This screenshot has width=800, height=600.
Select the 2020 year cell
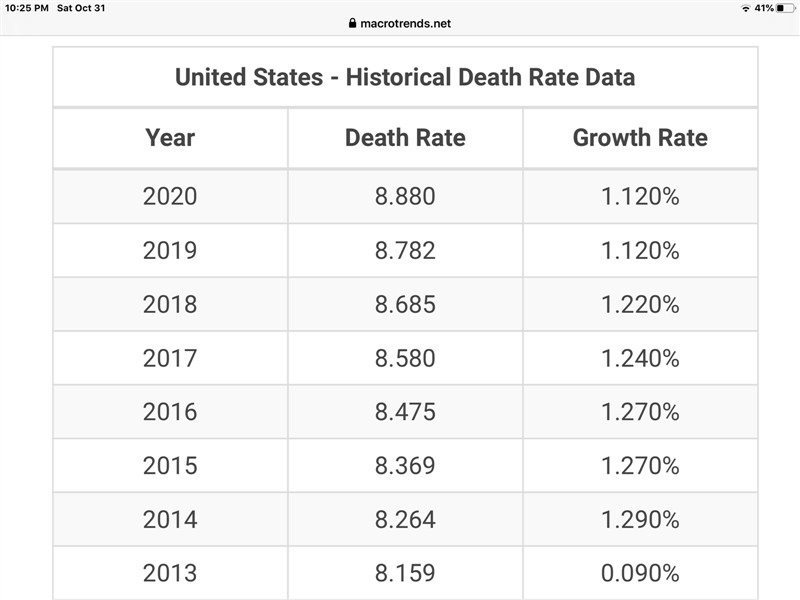pyautogui.click(x=170, y=196)
